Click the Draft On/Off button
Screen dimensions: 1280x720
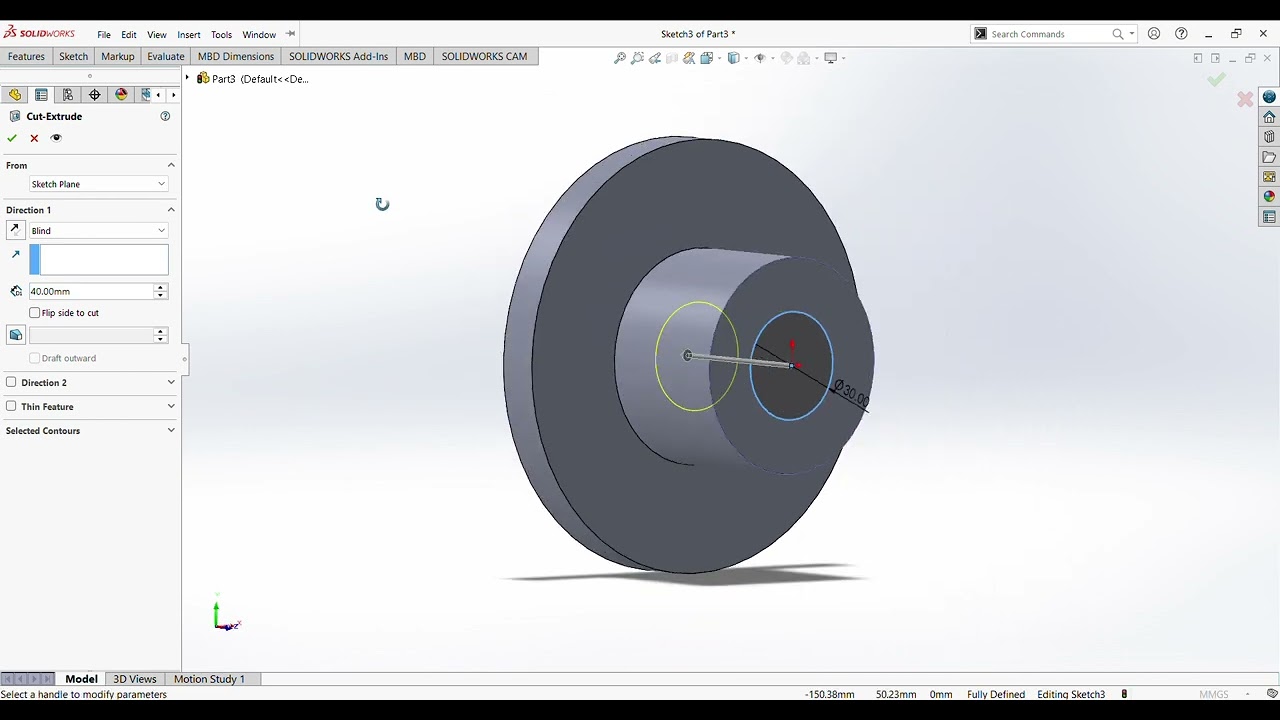(x=15, y=335)
